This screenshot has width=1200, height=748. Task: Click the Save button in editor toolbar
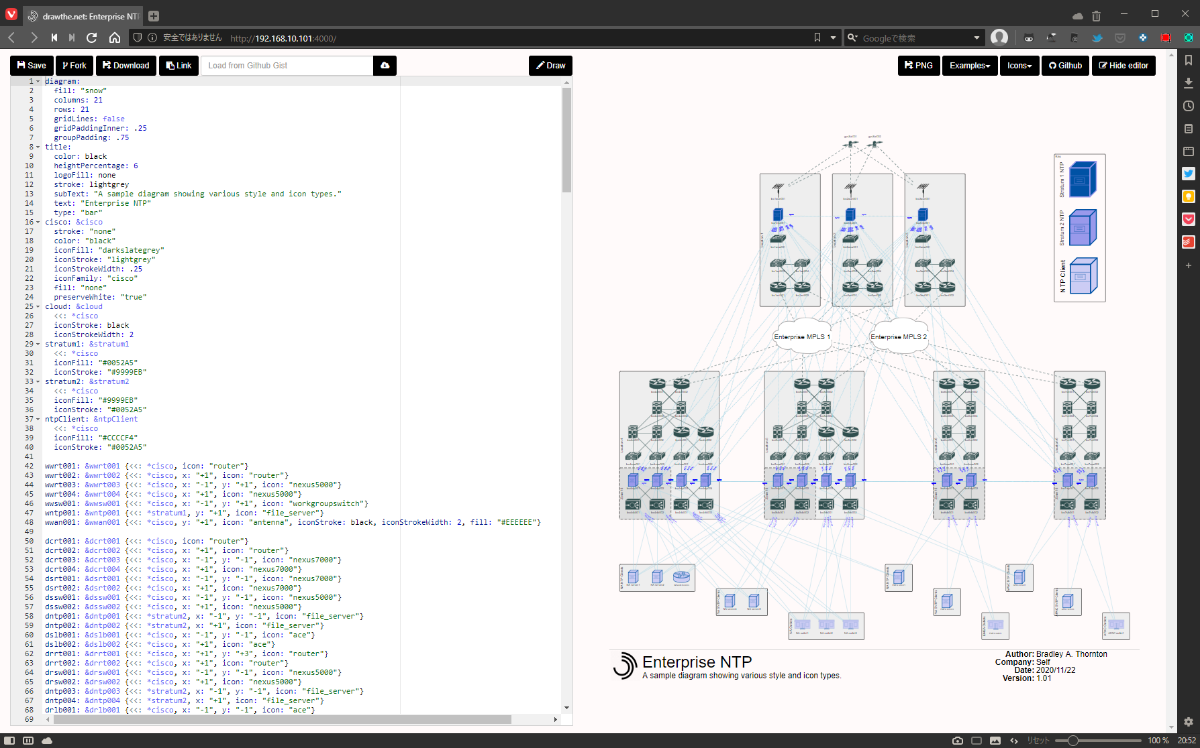[31, 65]
